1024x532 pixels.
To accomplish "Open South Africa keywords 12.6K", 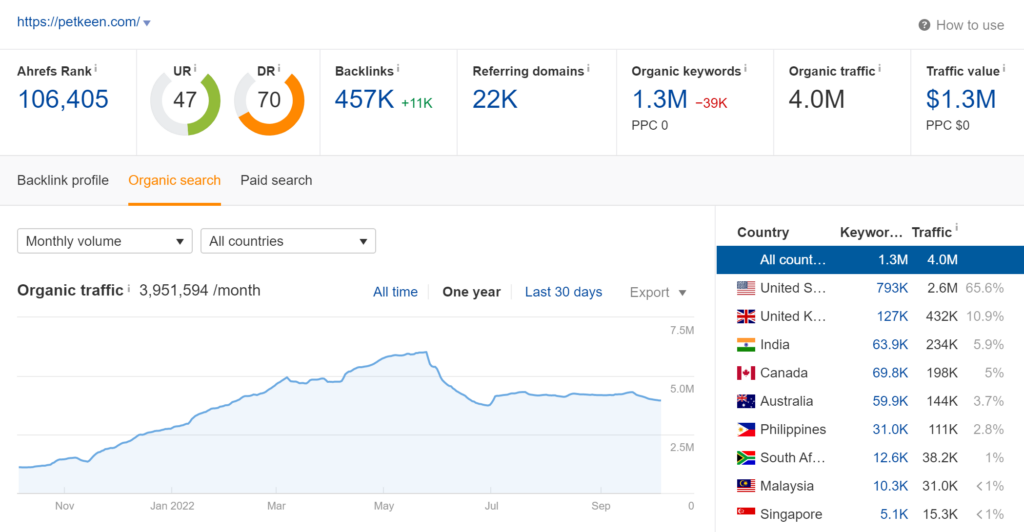I will tap(890, 458).
